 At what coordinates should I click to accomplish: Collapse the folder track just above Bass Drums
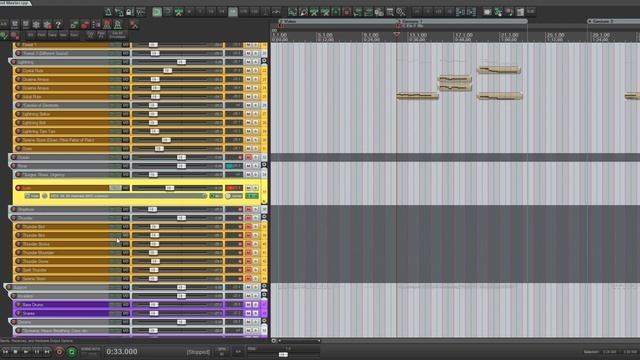pos(264,295)
